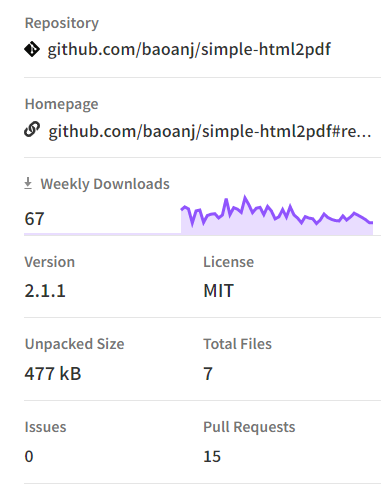Image resolution: width=384 pixels, height=488 pixels.
Task: Click the Weekly Downloads label text
Action: coord(105,184)
